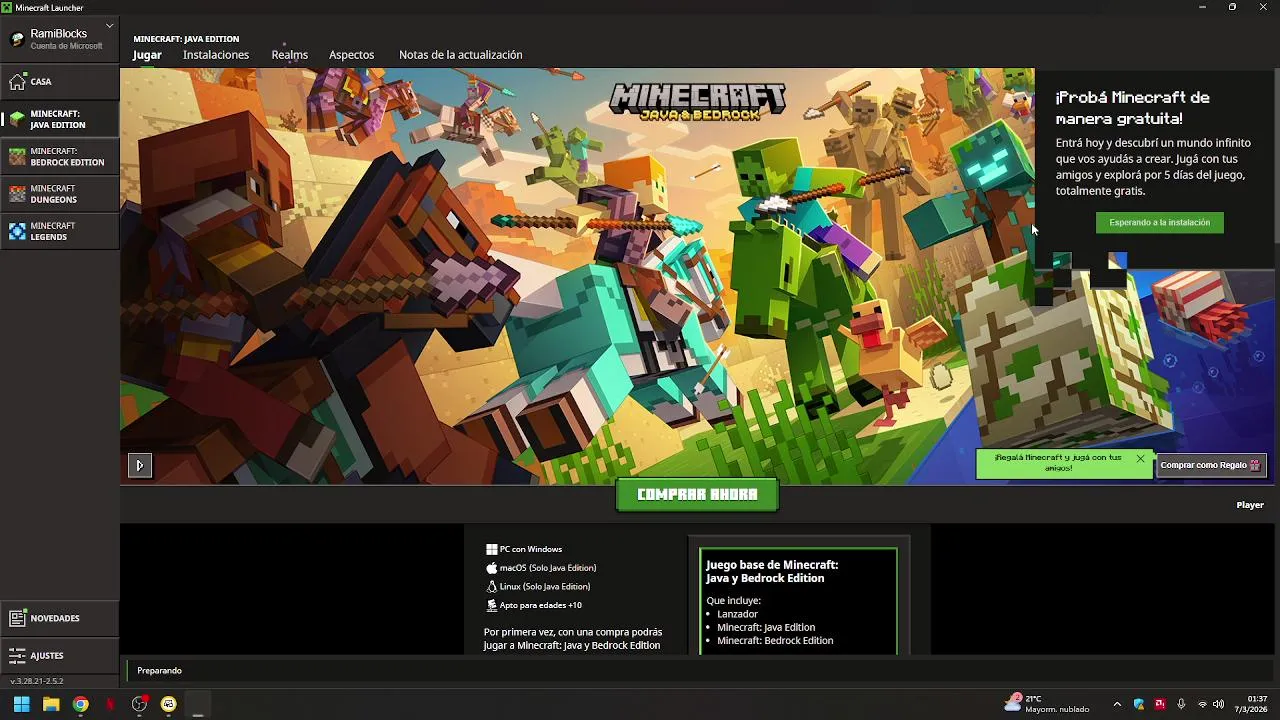Click the Esperando a la instalación button

click(1159, 222)
